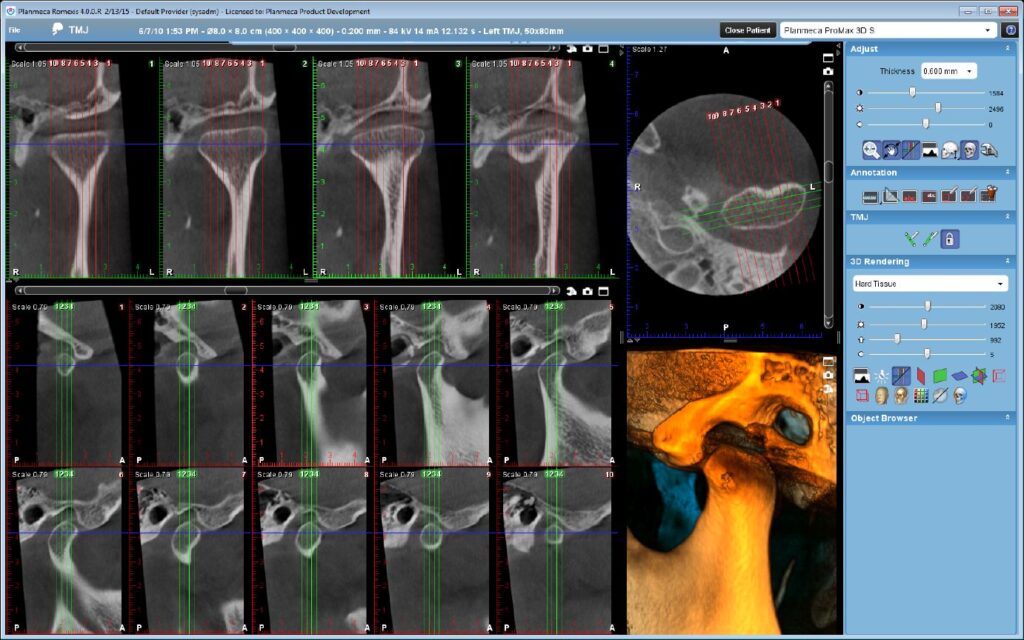Toggle the TMJ lock button
This screenshot has height=640, width=1024.
tap(950, 239)
